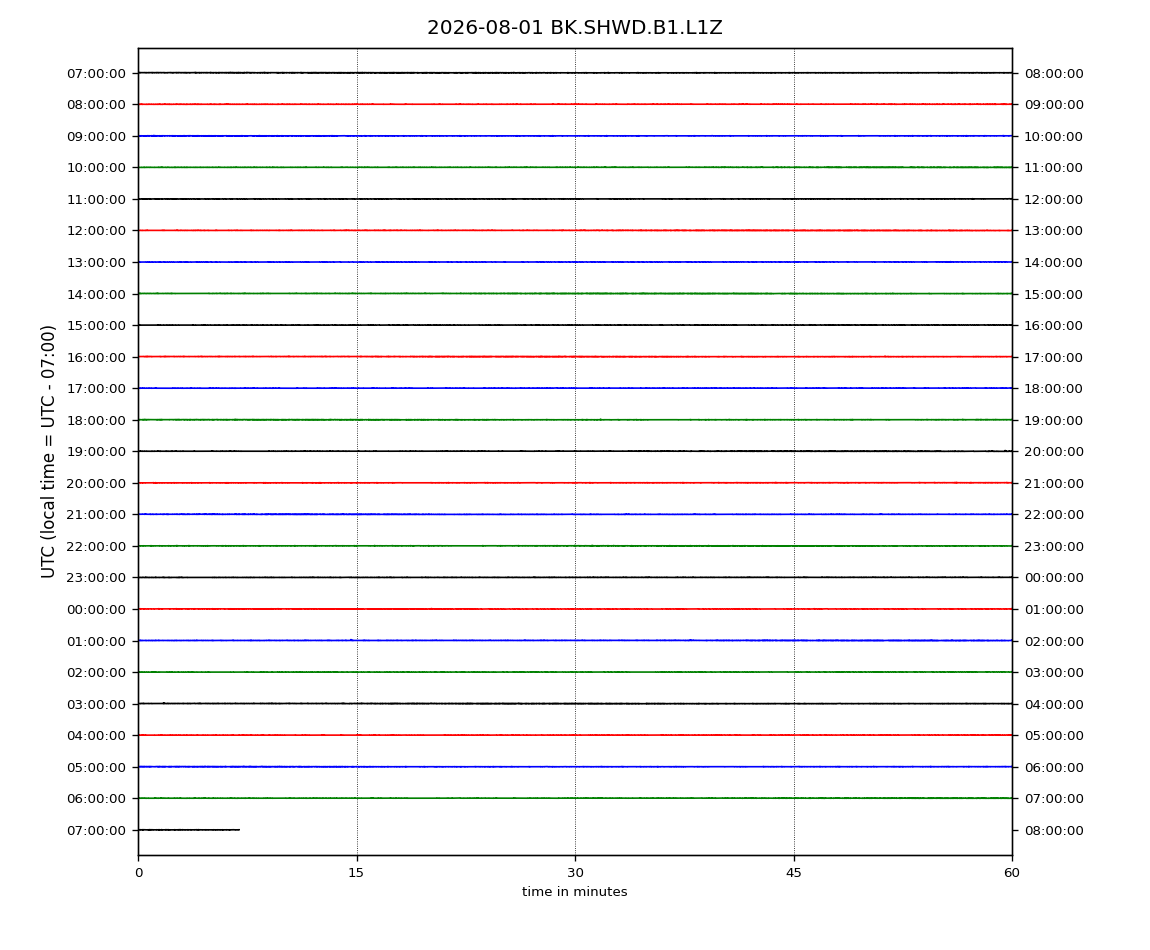The image size is (1150, 950).
Task: Click left-axis time label "21:00:00"
Action: pyautogui.click(x=96, y=515)
